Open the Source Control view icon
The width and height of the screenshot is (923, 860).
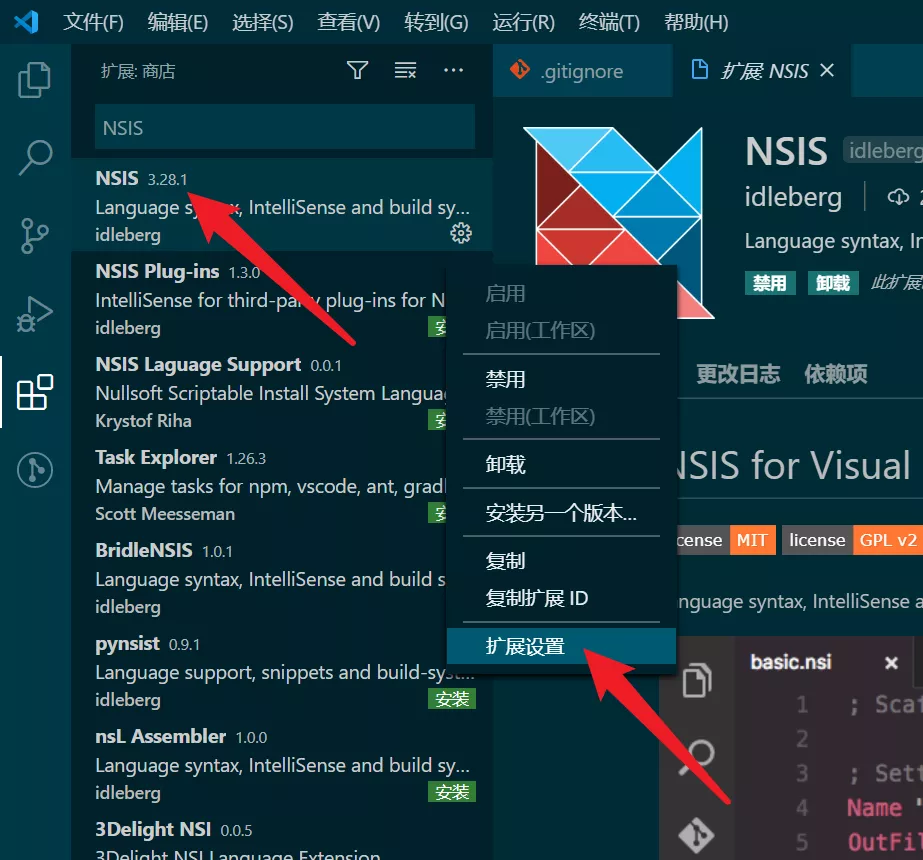(34, 235)
